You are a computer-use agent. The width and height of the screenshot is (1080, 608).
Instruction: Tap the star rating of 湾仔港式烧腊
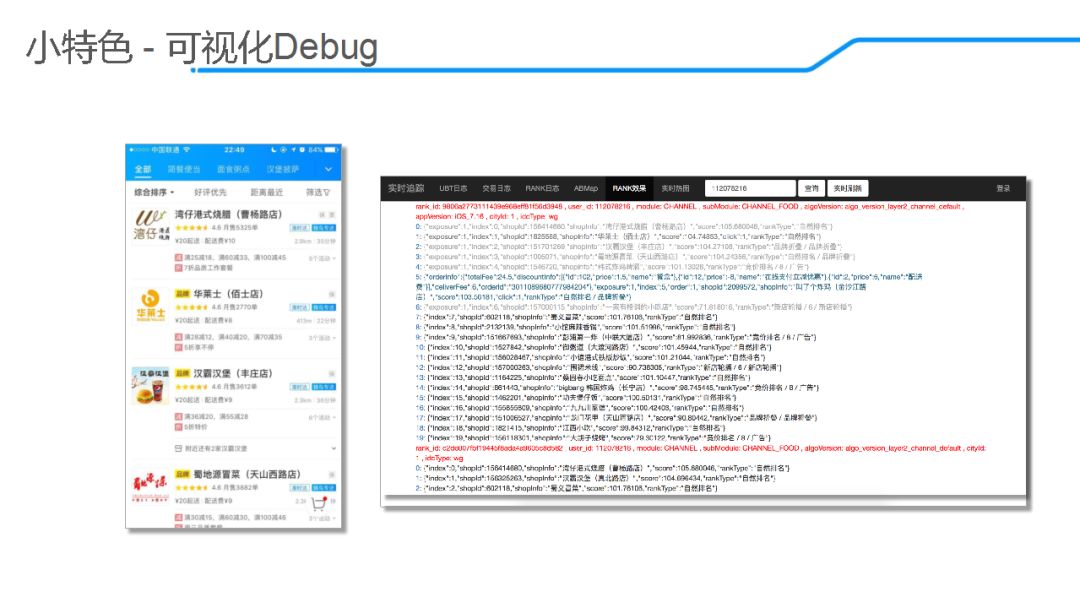coord(191,228)
